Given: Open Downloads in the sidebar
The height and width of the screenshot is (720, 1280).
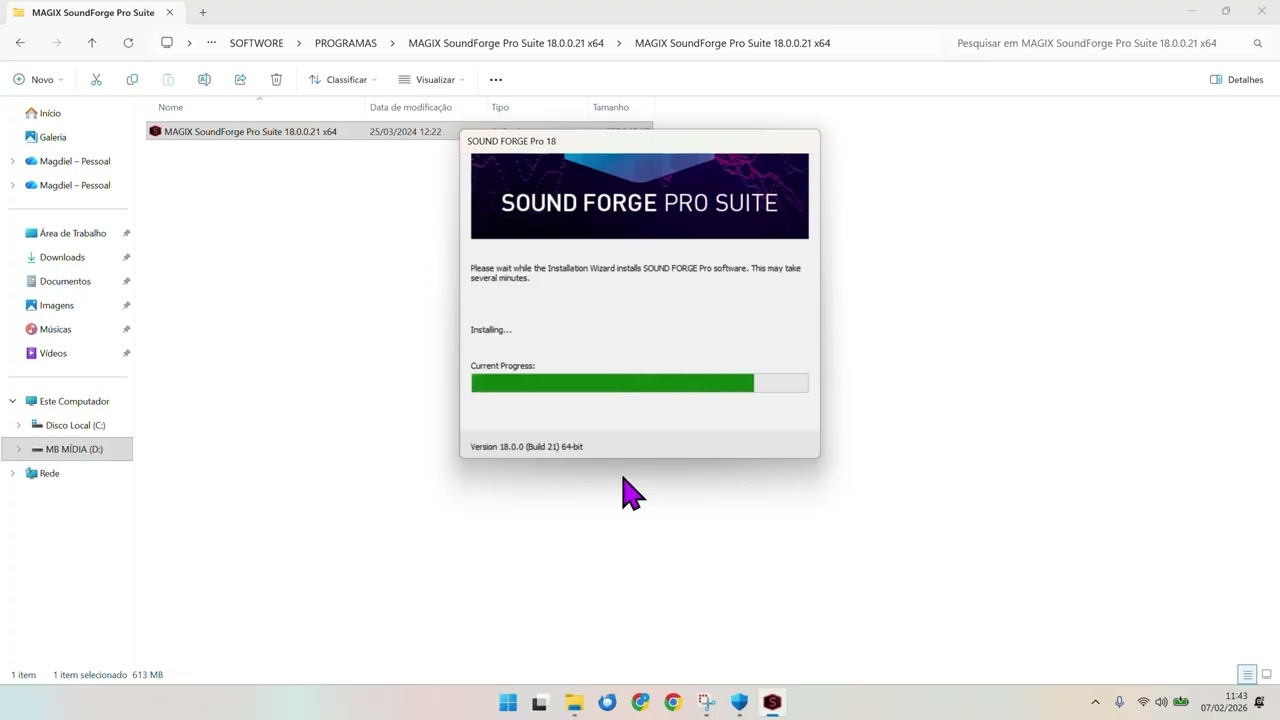Looking at the screenshot, I should [55, 257].
